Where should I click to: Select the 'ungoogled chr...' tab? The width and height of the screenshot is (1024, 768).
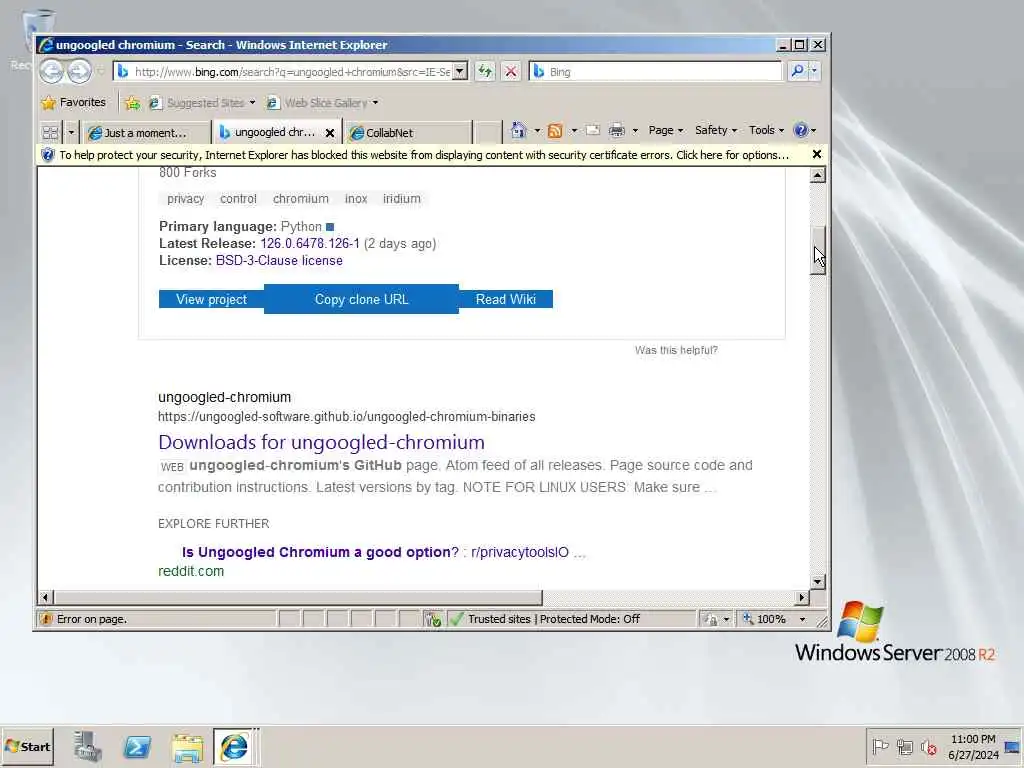click(x=270, y=133)
